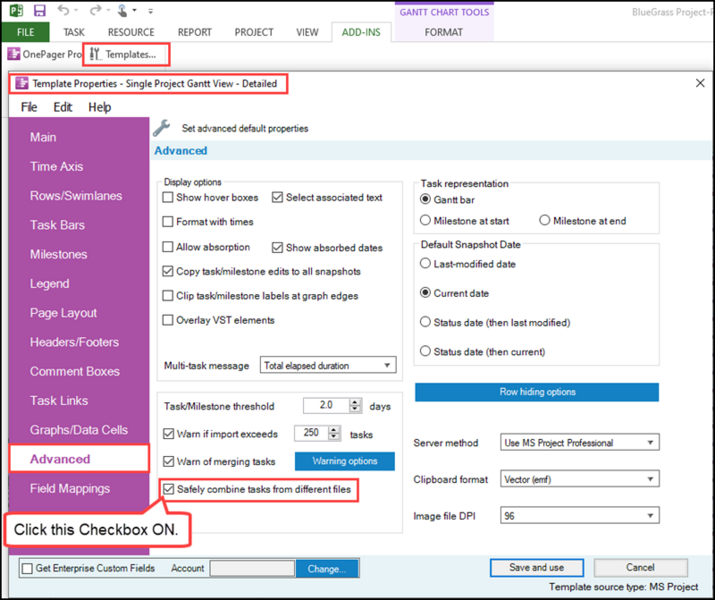Enable Clip task/milestone labels at graph edges

(x=168, y=295)
